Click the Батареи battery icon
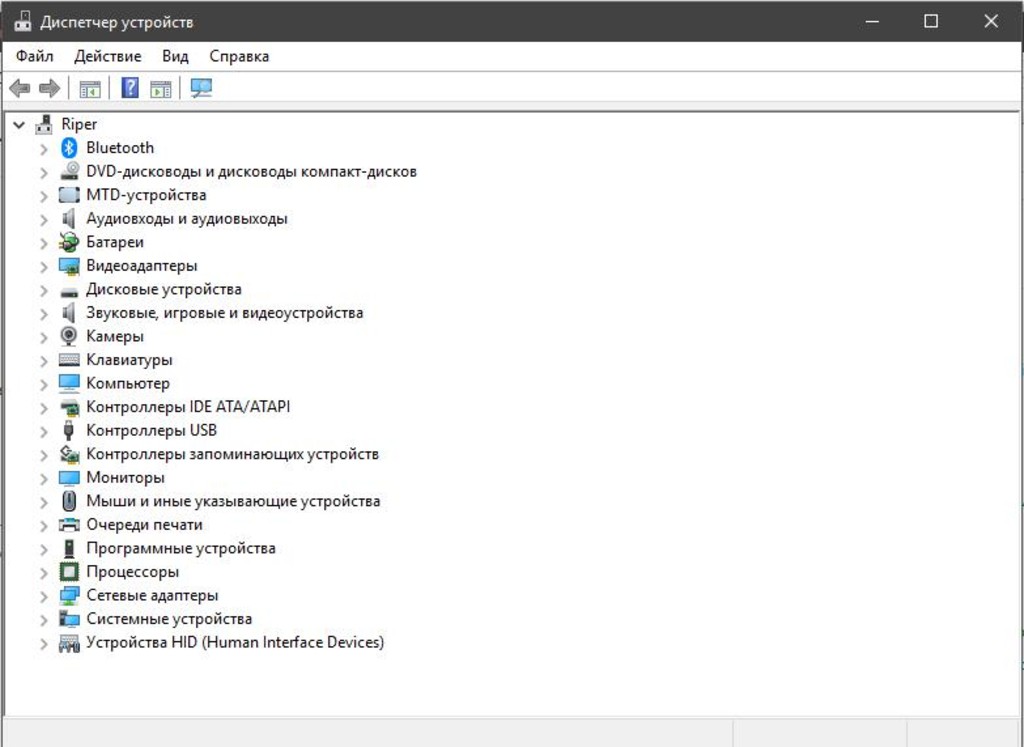The width and height of the screenshot is (1024, 747). [69, 242]
